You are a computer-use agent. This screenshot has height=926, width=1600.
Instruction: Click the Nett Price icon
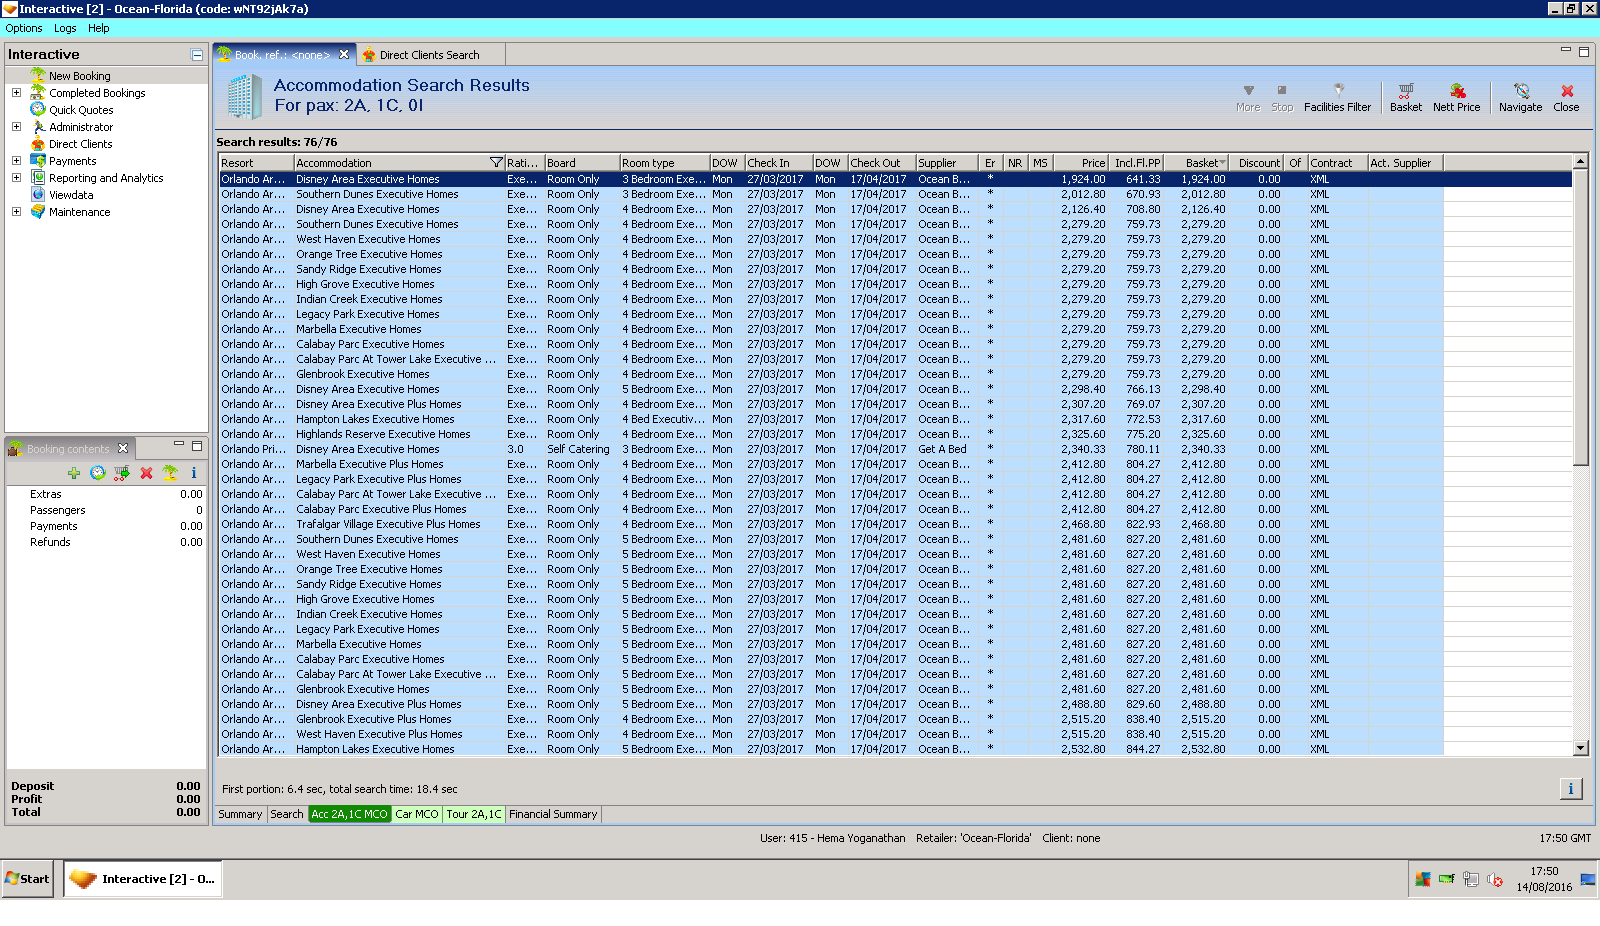pyautogui.click(x=1456, y=91)
